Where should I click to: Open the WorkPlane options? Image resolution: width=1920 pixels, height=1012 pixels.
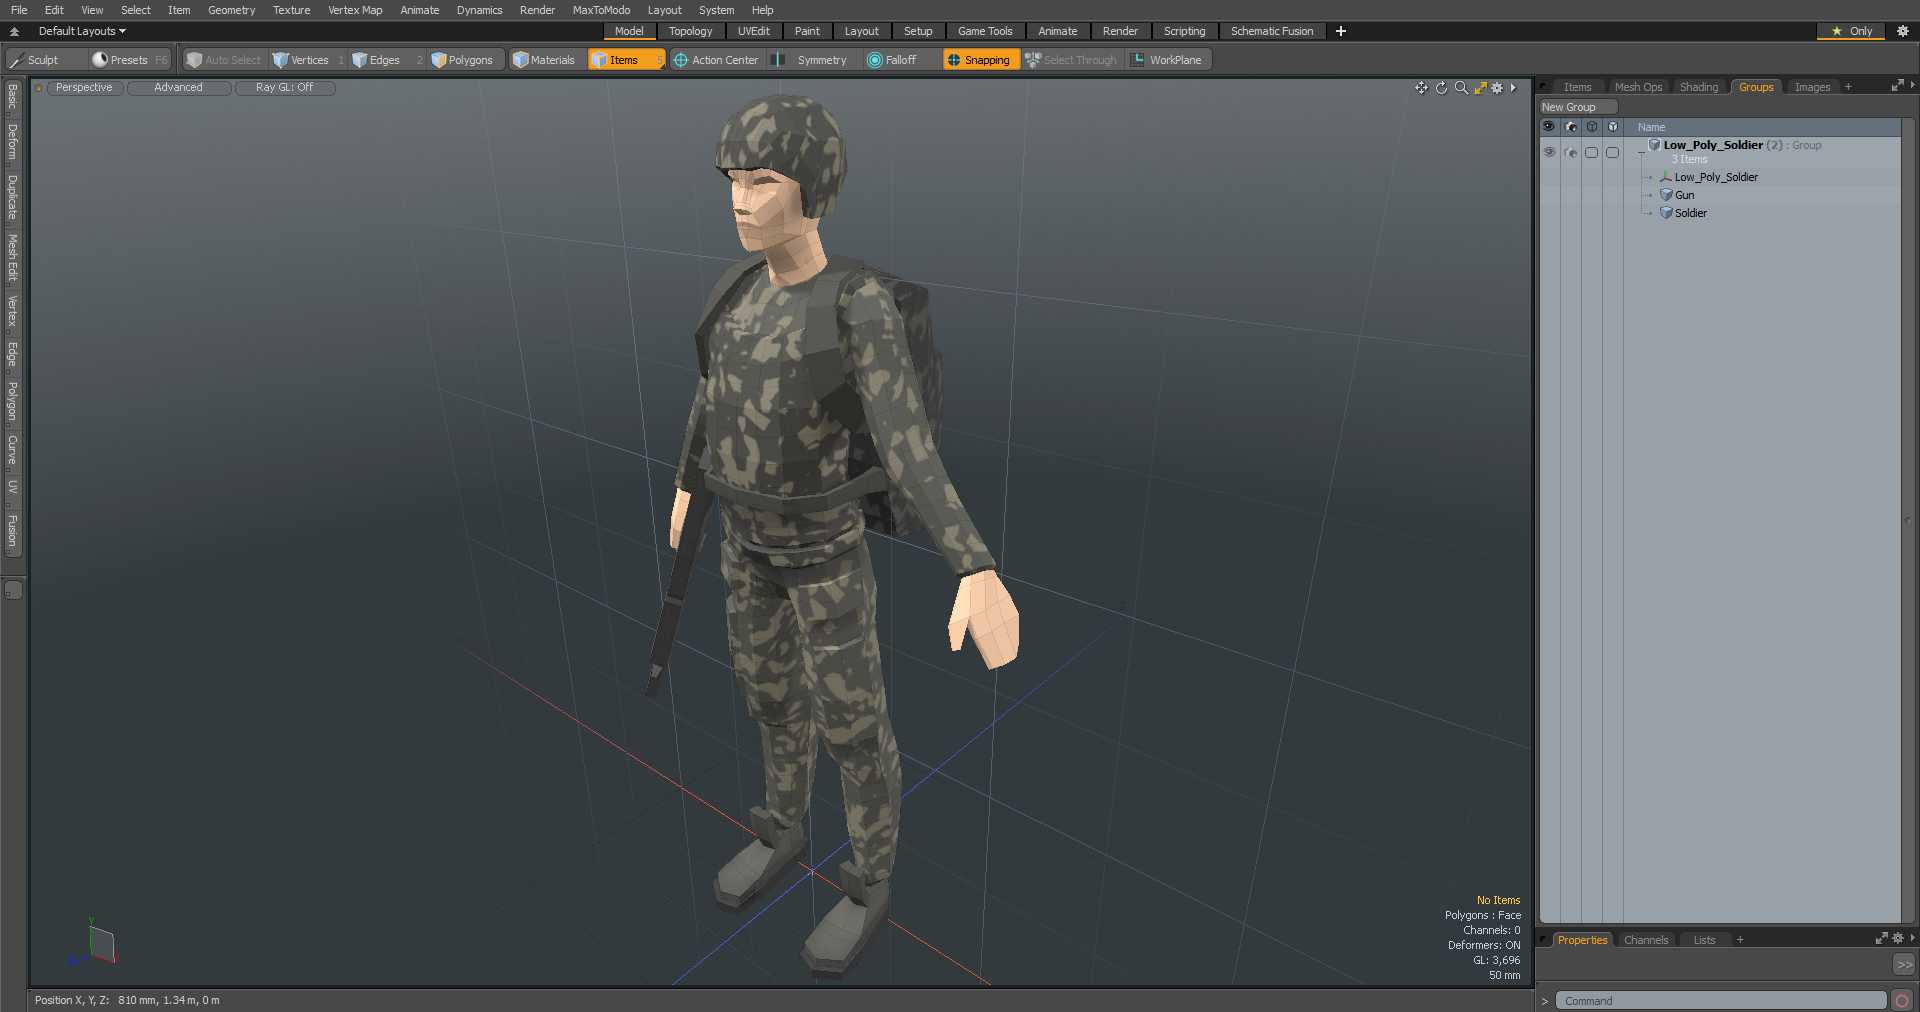(1168, 60)
